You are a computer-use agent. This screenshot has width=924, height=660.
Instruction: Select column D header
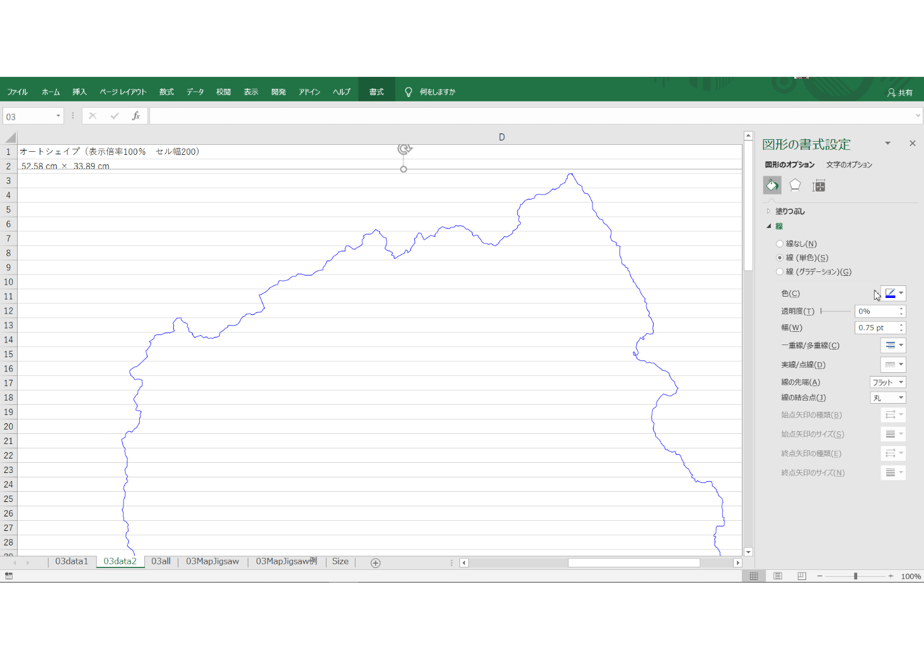coord(501,137)
